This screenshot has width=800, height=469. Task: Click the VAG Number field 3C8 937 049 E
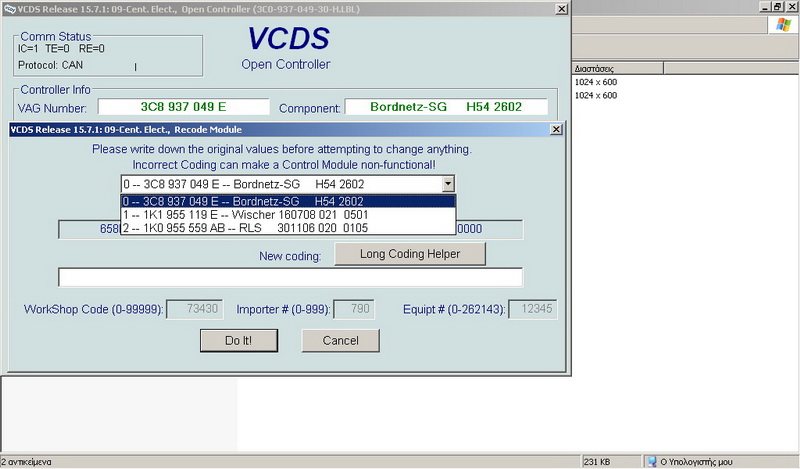(x=184, y=107)
